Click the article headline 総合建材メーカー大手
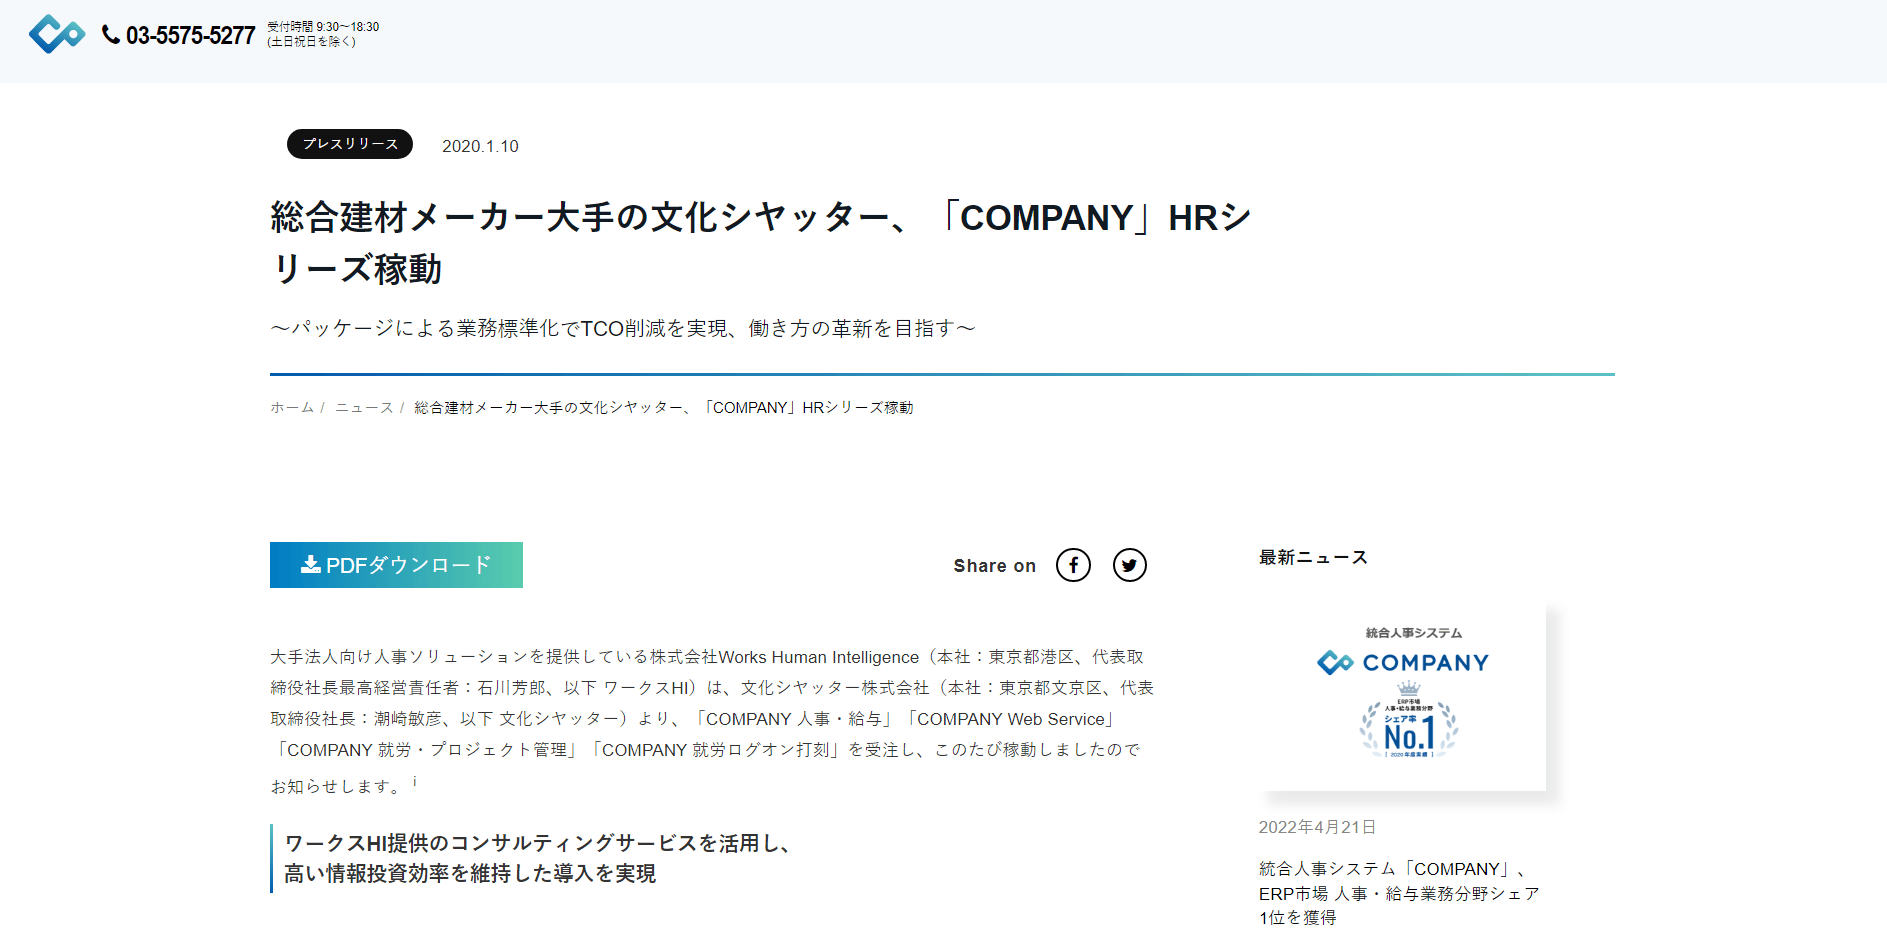The height and width of the screenshot is (932, 1887). tap(761, 243)
